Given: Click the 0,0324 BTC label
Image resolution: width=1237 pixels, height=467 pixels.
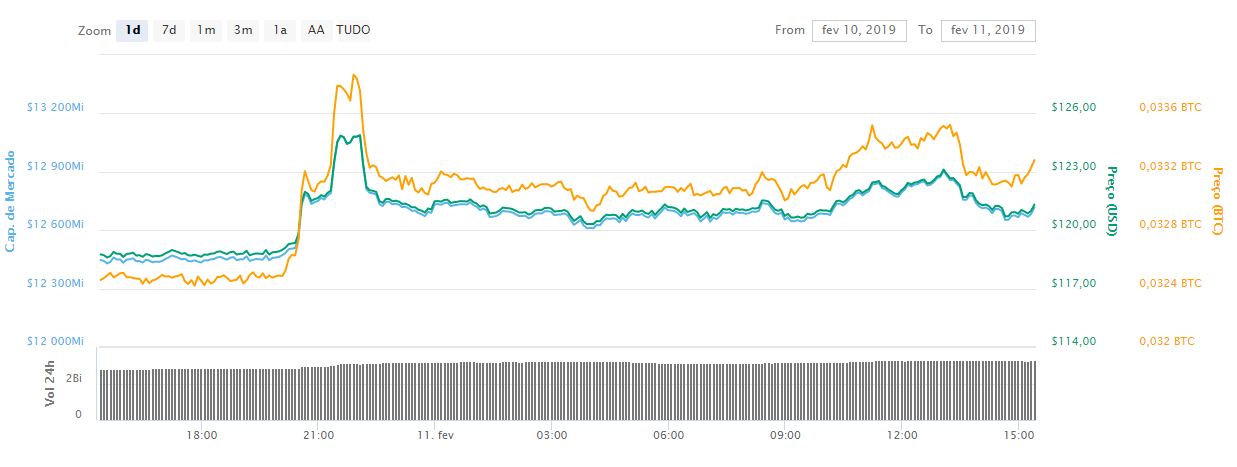Looking at the screenshot, I should (1171, 284).
